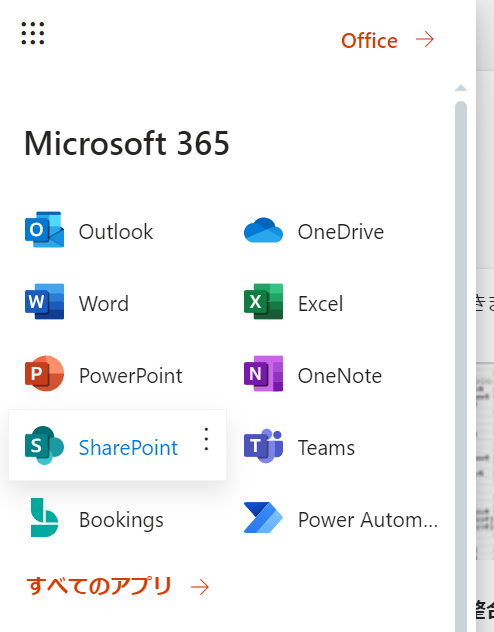Open the OneNote icon
494x632 pixels.
pos(263,373)
